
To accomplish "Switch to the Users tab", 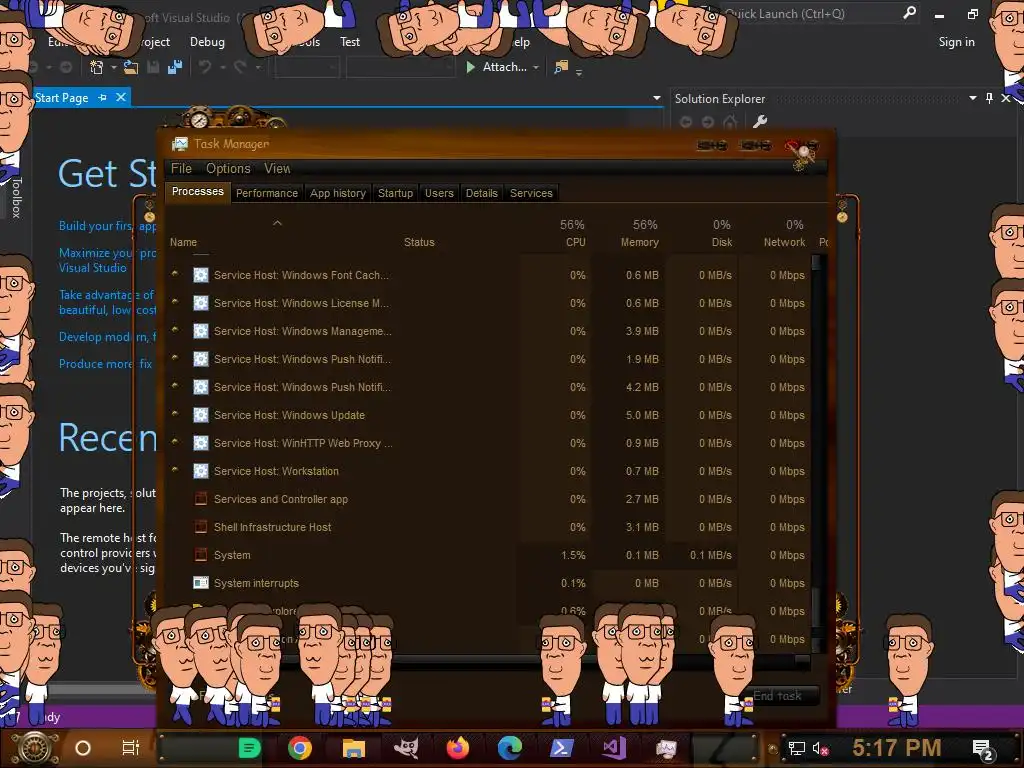I will [439, 193].
